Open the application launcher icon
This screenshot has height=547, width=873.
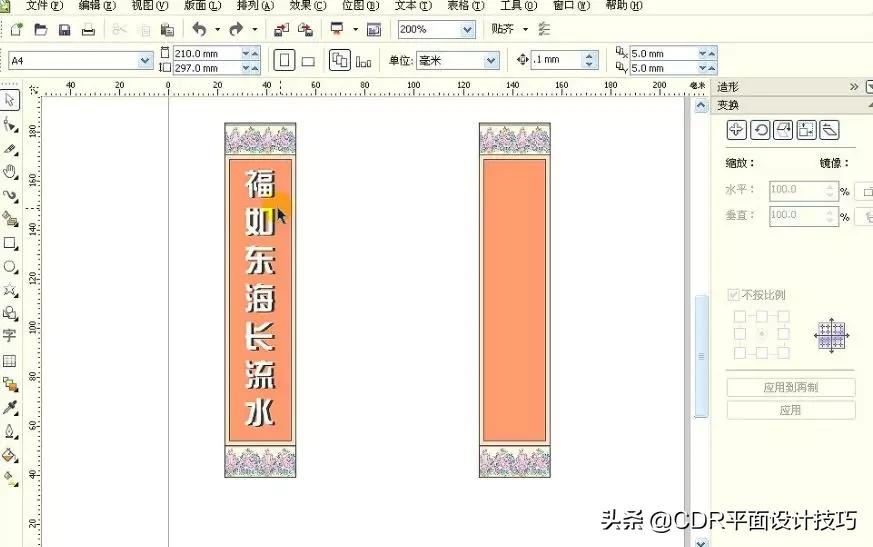click(337, 29)
